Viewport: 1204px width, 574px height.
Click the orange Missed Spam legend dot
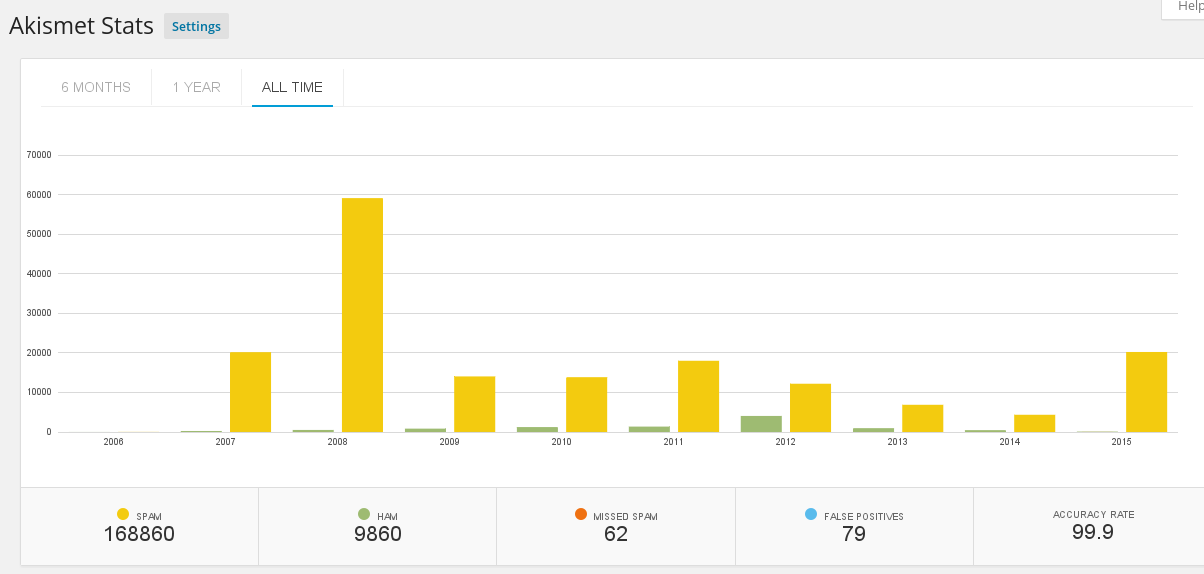[581, 514]
